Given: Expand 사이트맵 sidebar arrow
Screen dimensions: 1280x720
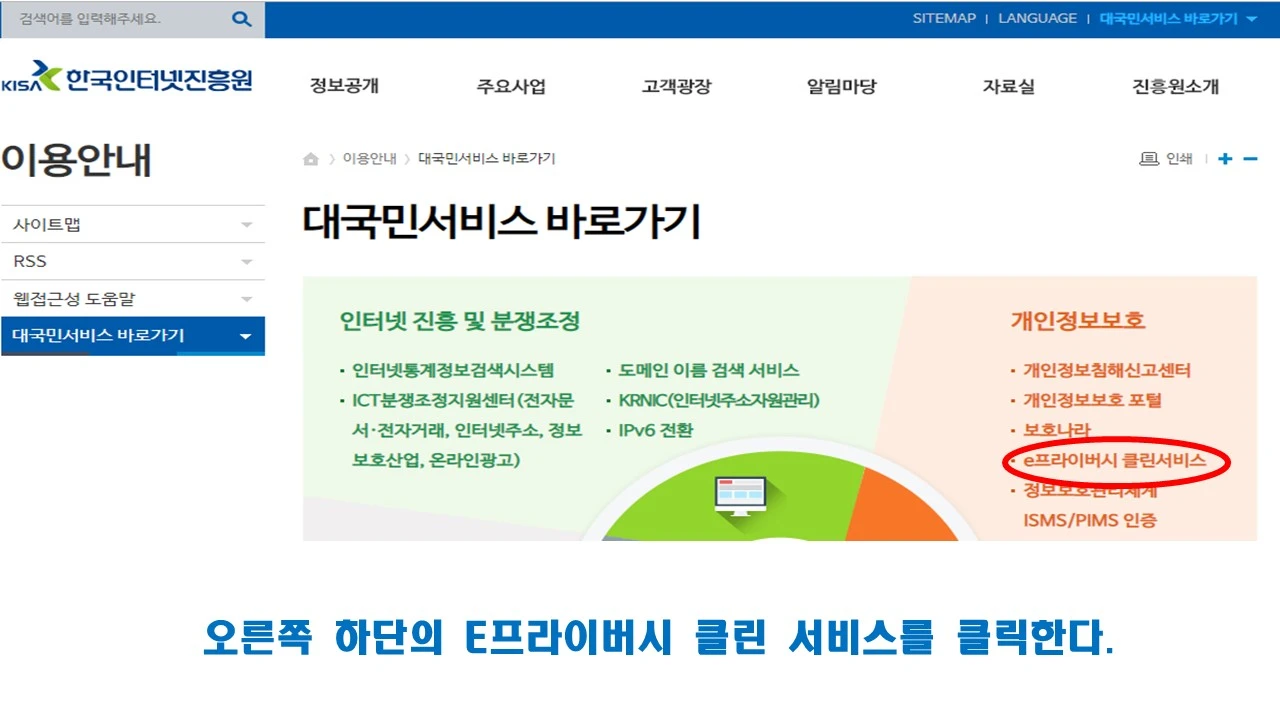Looking at the screenshot, I should click(x=247, y=225).
